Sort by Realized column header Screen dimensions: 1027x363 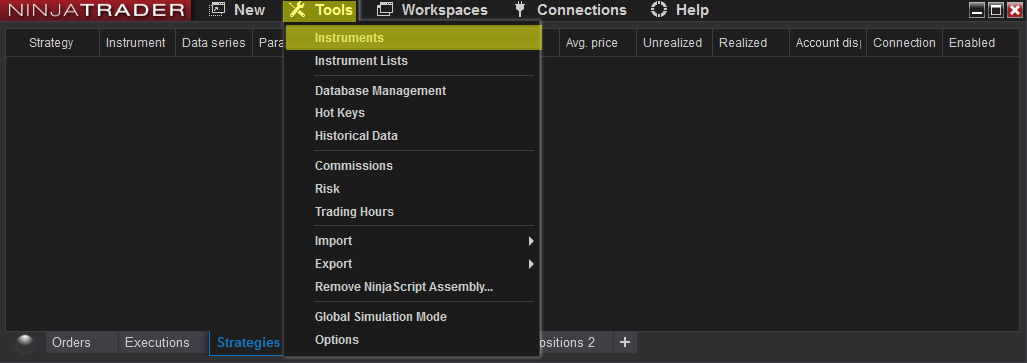750,43
